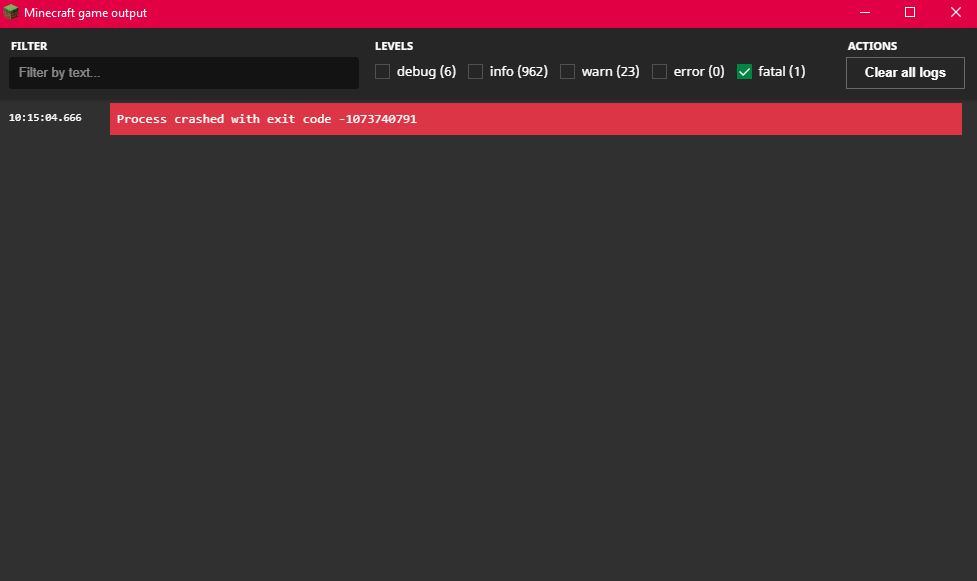Select the Process crashed with exit code message

tap(535, 119)
